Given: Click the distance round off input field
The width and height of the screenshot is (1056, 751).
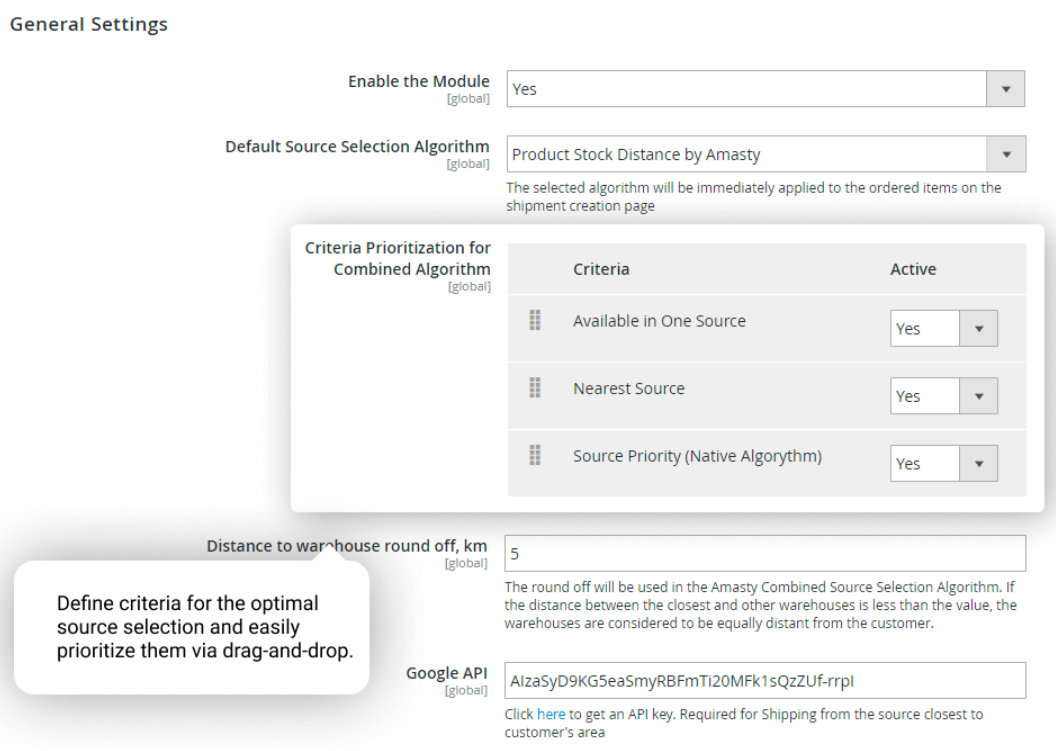Looking at the screenshot, I should click(765, 553).
